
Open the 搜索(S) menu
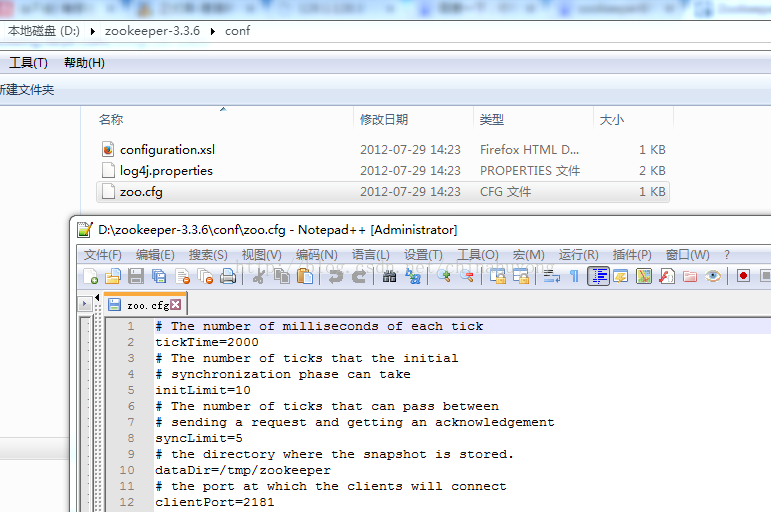click(x=208, y=255)
